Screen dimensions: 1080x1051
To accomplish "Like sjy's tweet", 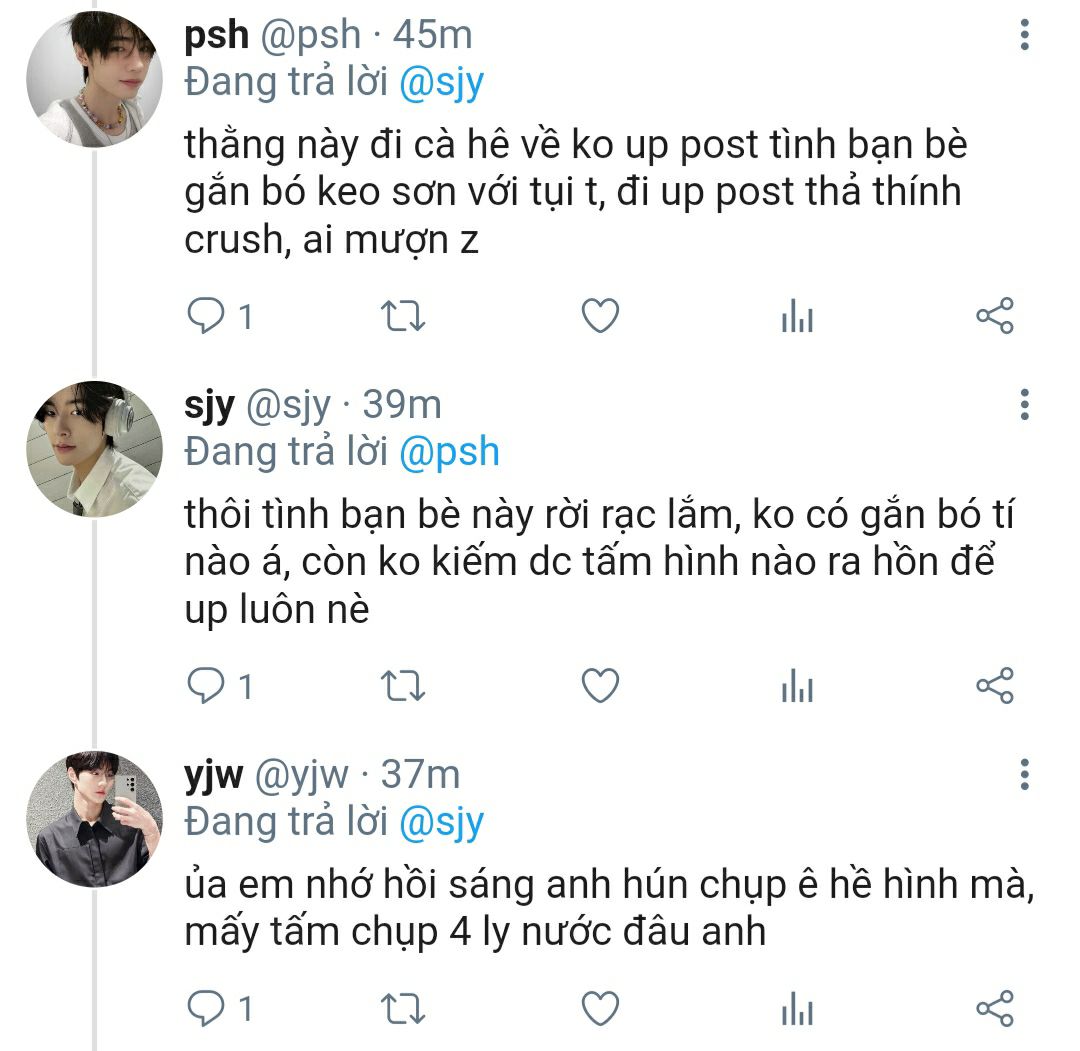I will [600, 686].
